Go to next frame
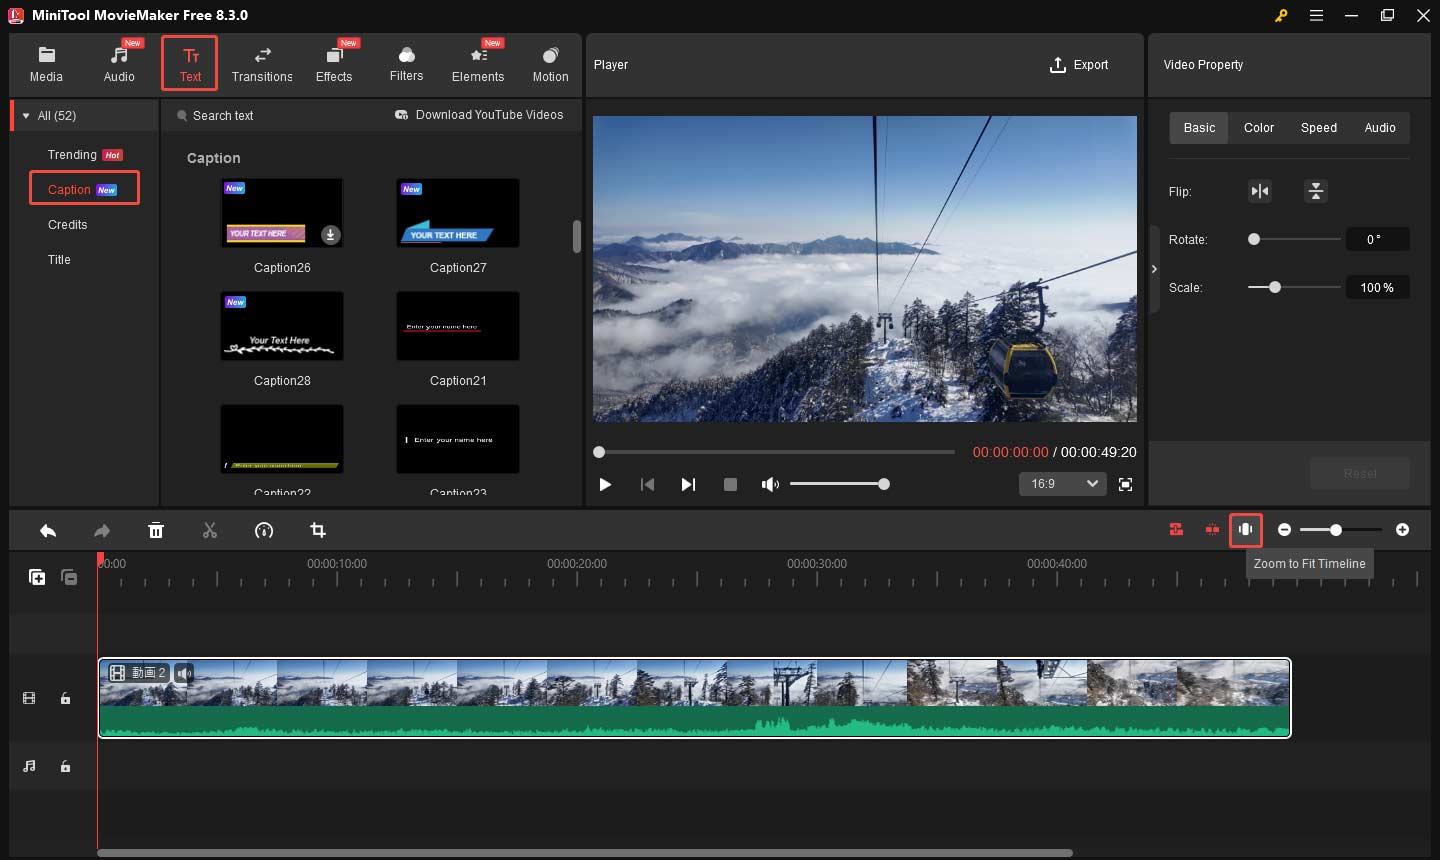Screen dimensions: 1440x860 click(688, 484)
